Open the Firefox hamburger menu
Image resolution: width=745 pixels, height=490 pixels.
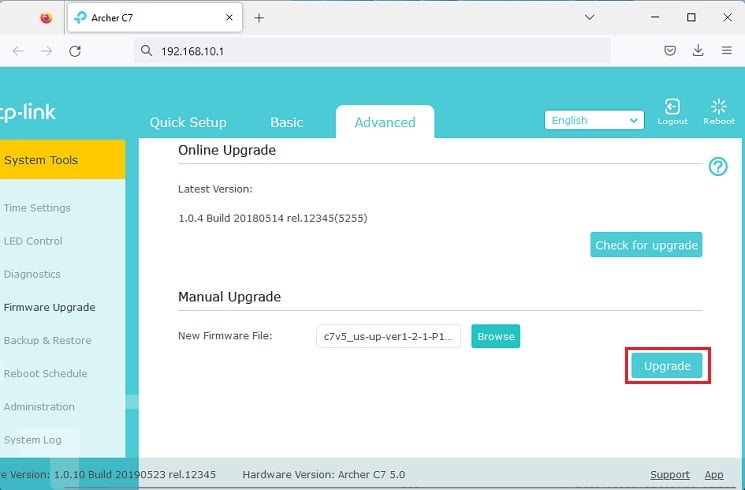(726, 50)
